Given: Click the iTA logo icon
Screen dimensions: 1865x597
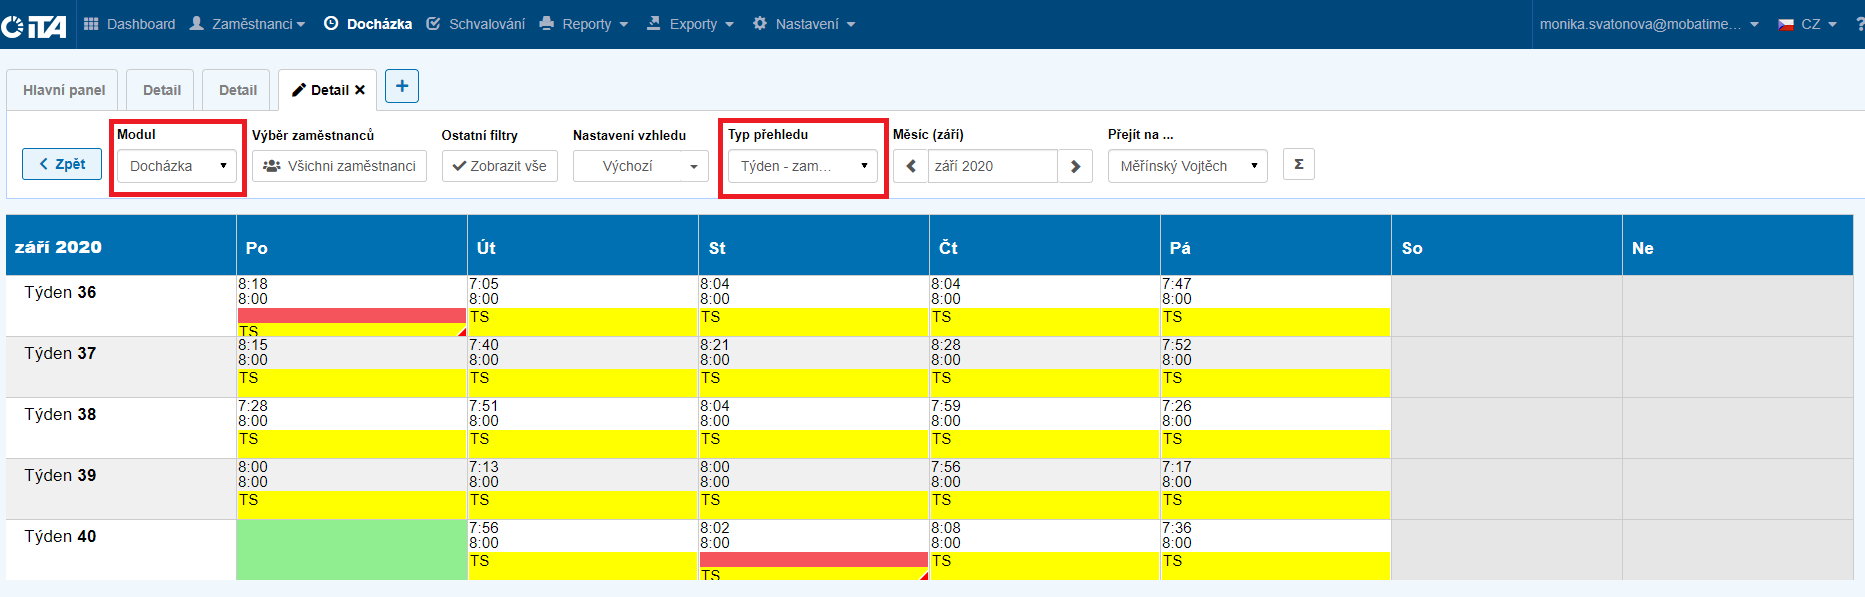Looking at the screenshot, I should pyautogui.click(x=35, y=25).
